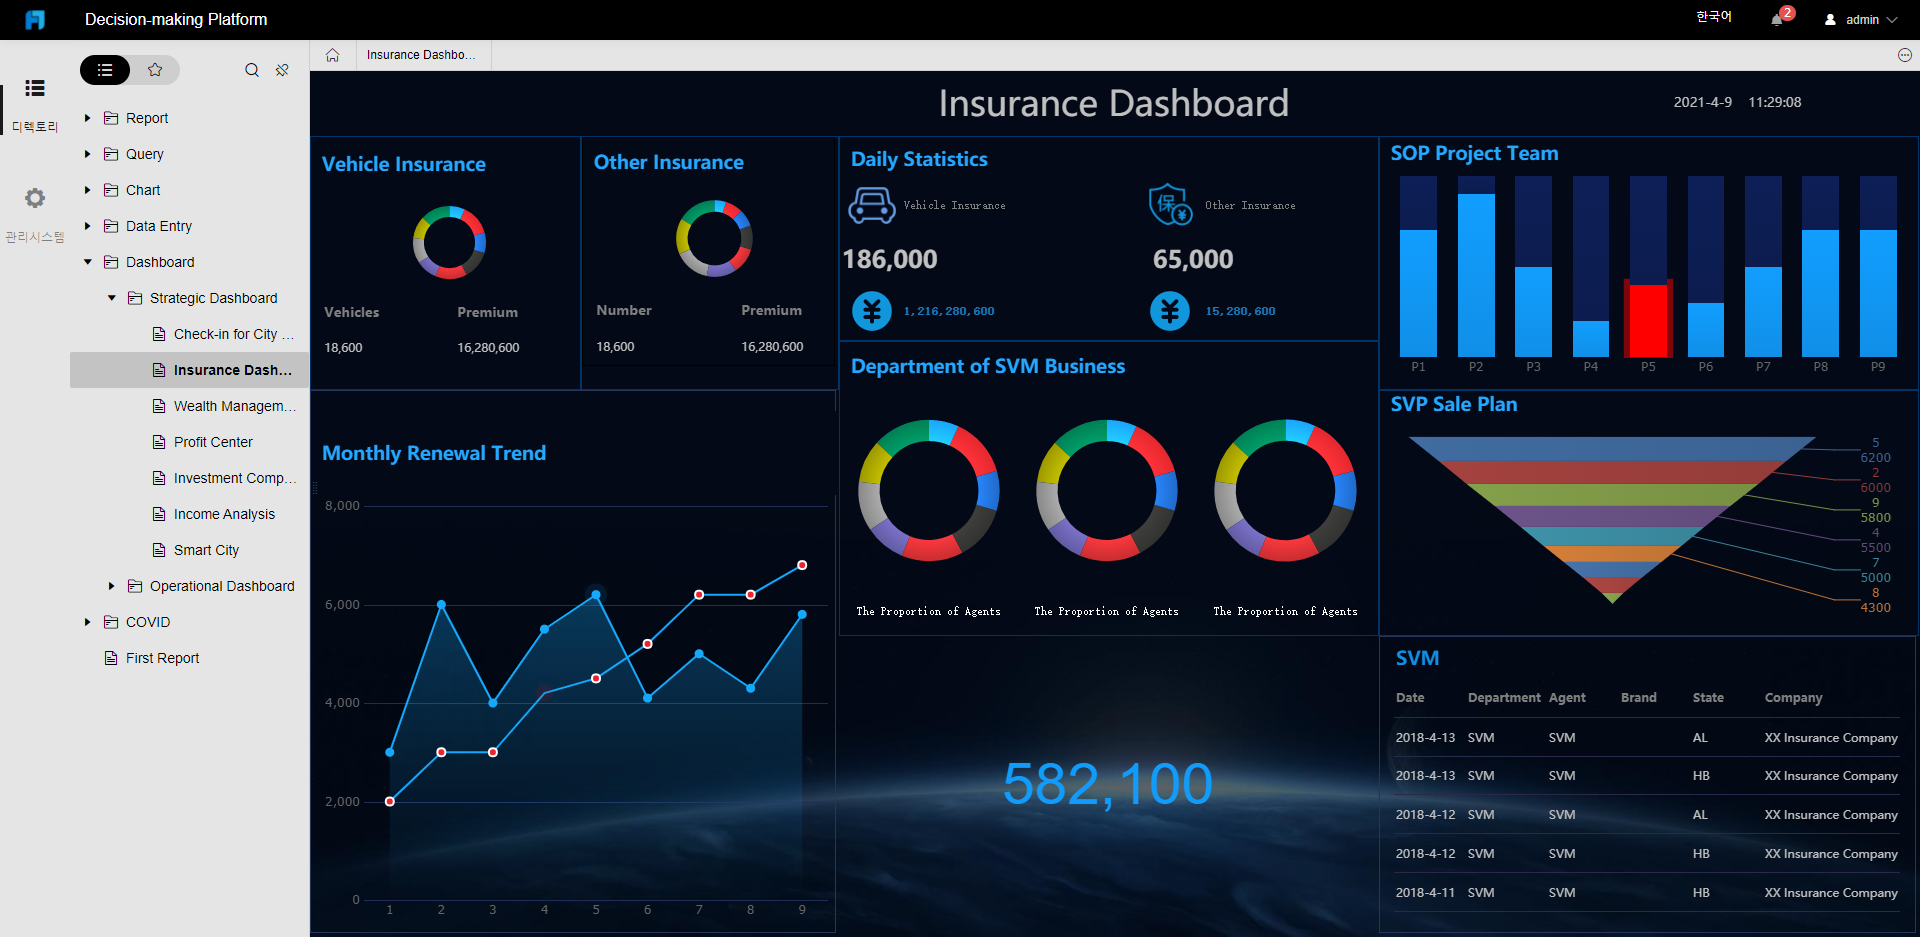Viewport: 1920px width, 937px height.
Task: Click the Other Insurance shield icon
Action: pyautogui.click(x=1170, y=205)
